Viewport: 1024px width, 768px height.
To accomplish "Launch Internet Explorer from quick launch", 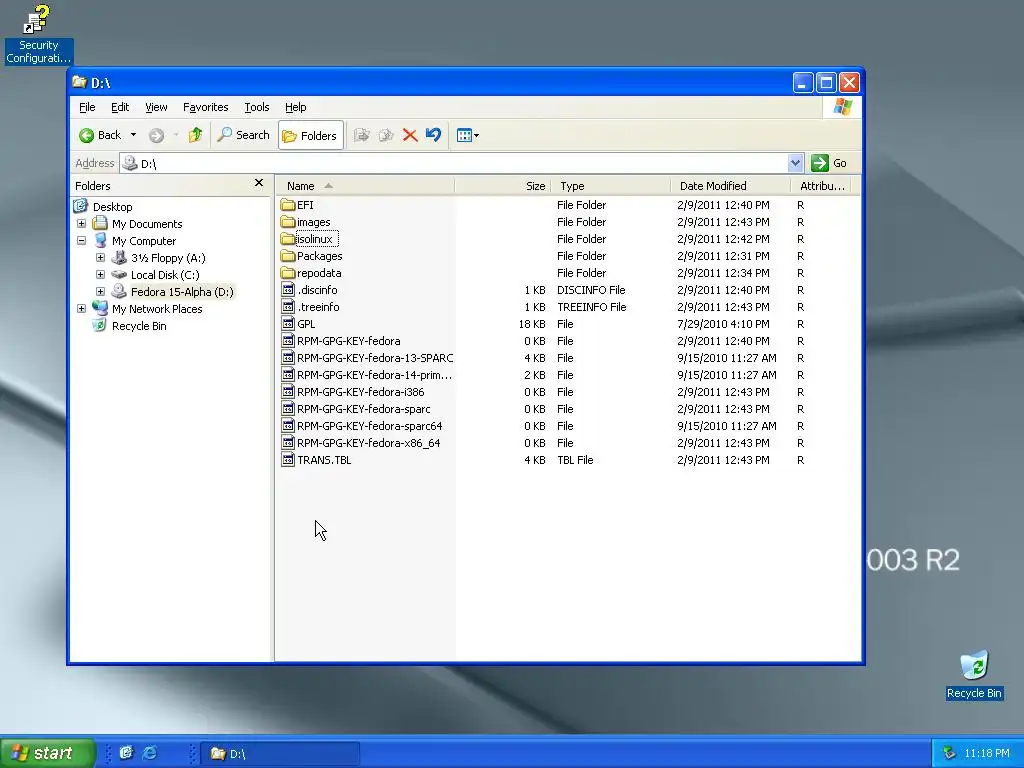I will pos(150,753).
